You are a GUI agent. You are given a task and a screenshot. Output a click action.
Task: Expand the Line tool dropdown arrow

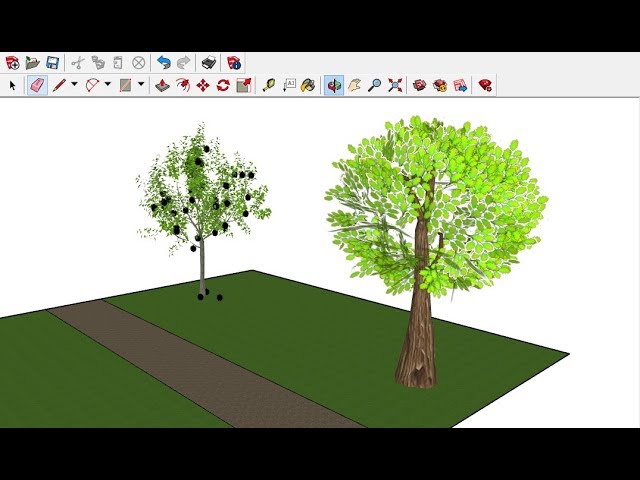(74, 84)
